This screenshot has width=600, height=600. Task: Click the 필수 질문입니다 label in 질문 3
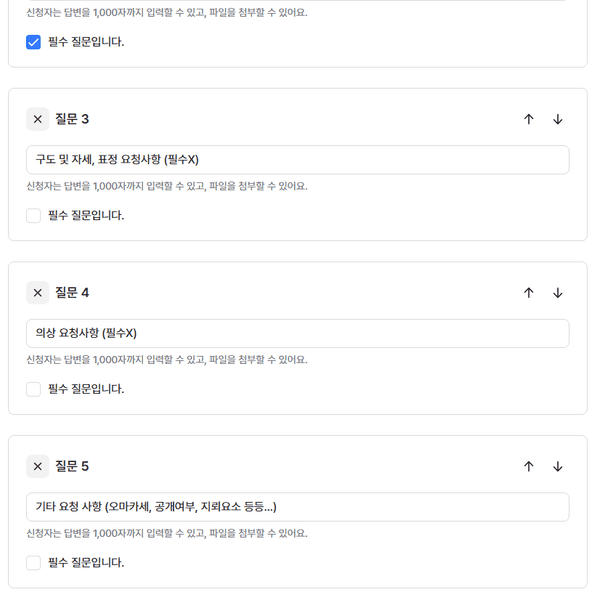pyautogui.click(x=86, y=215)
